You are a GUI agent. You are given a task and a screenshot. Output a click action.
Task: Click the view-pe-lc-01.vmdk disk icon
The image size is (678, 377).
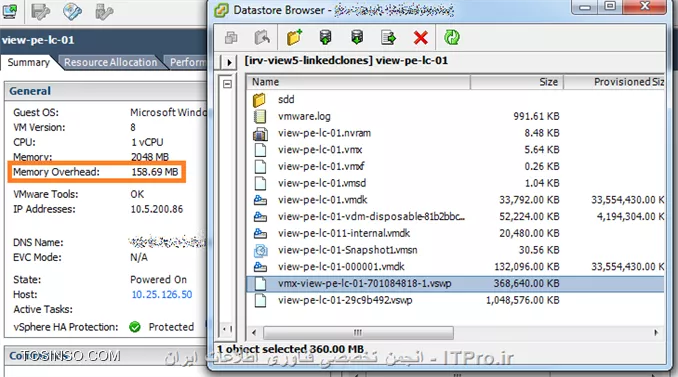260,200
